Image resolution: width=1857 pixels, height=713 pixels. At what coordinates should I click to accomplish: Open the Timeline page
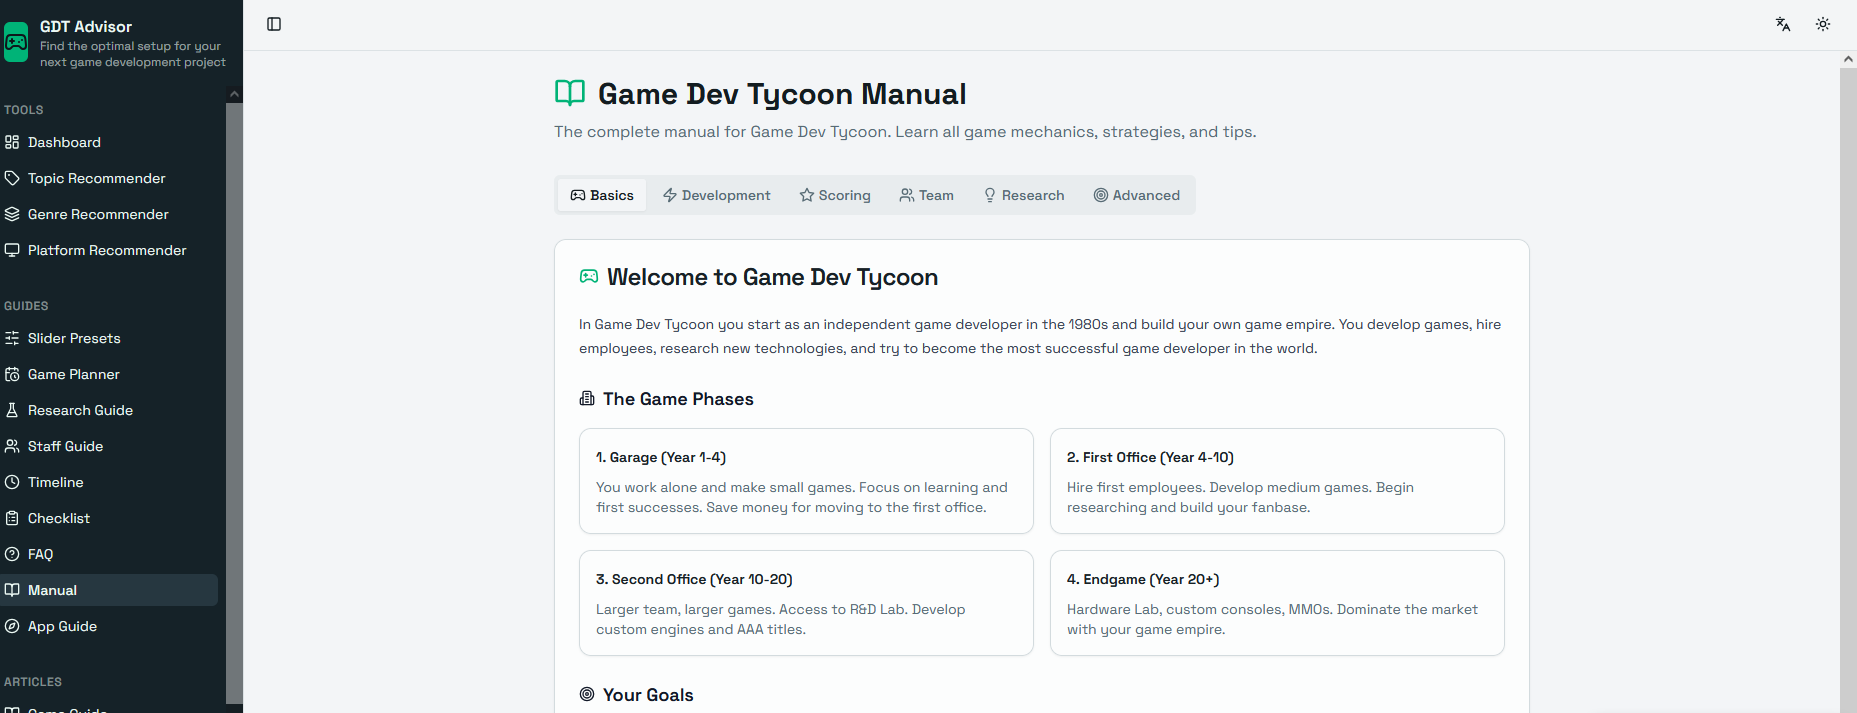[109, 482]
